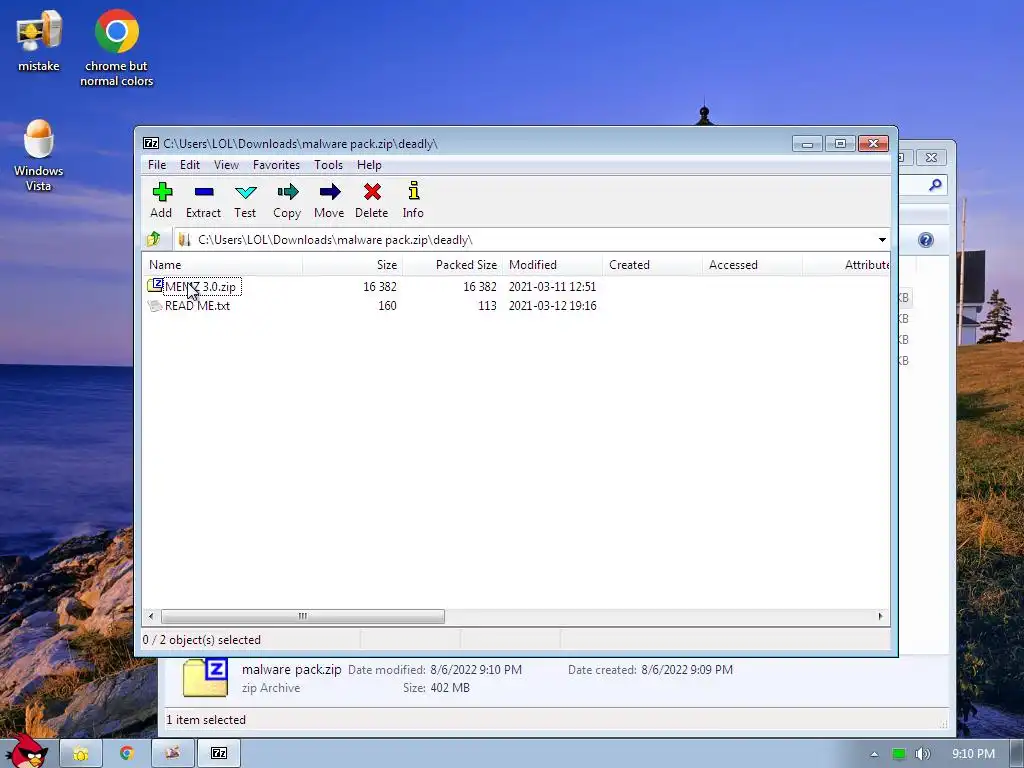The image size is (1024, 768).
Task: Minimize the 7-Zip window
Action: click(807, 143)
